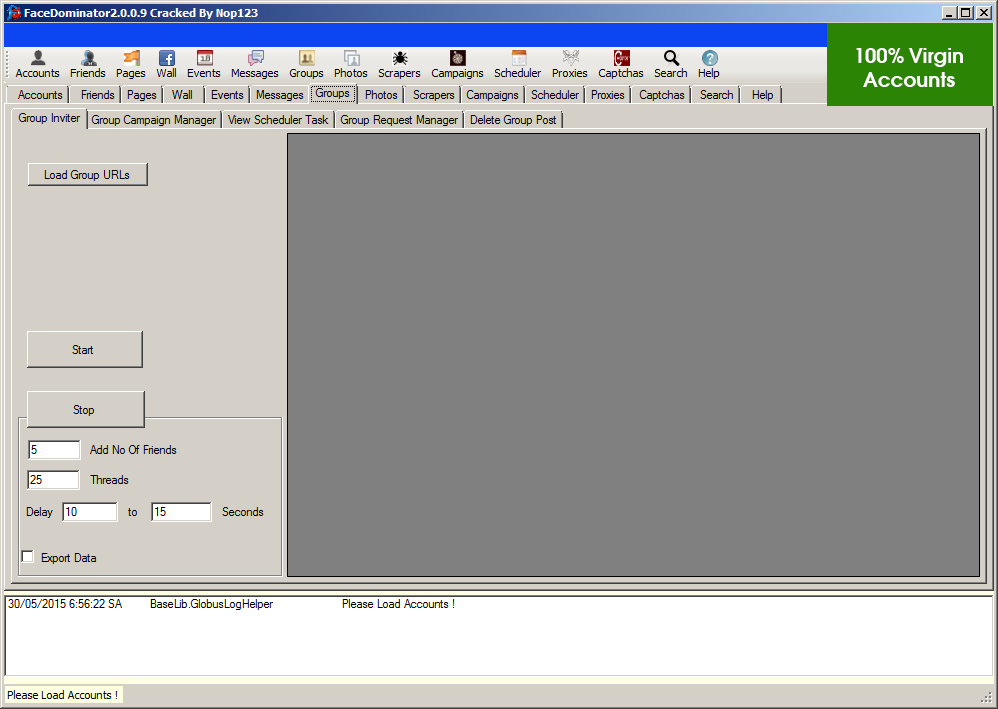
Task: Open Accounts toolbar icon
Action: (x=38, y=65)
